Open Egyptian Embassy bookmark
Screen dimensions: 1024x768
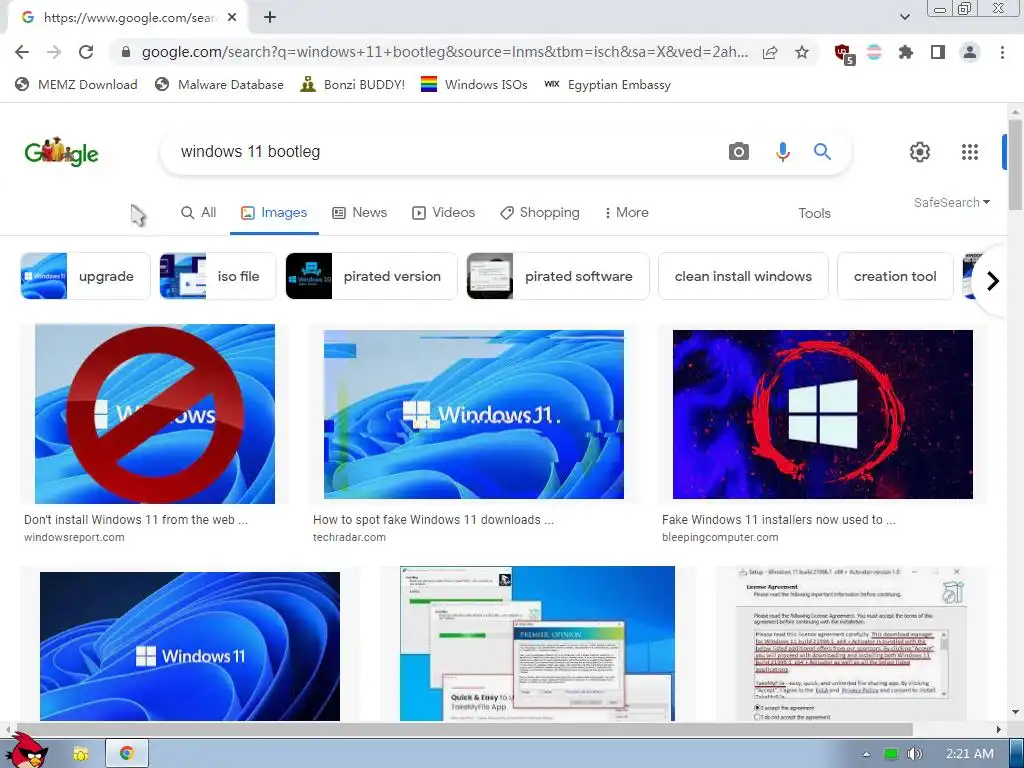click(607, 84)
